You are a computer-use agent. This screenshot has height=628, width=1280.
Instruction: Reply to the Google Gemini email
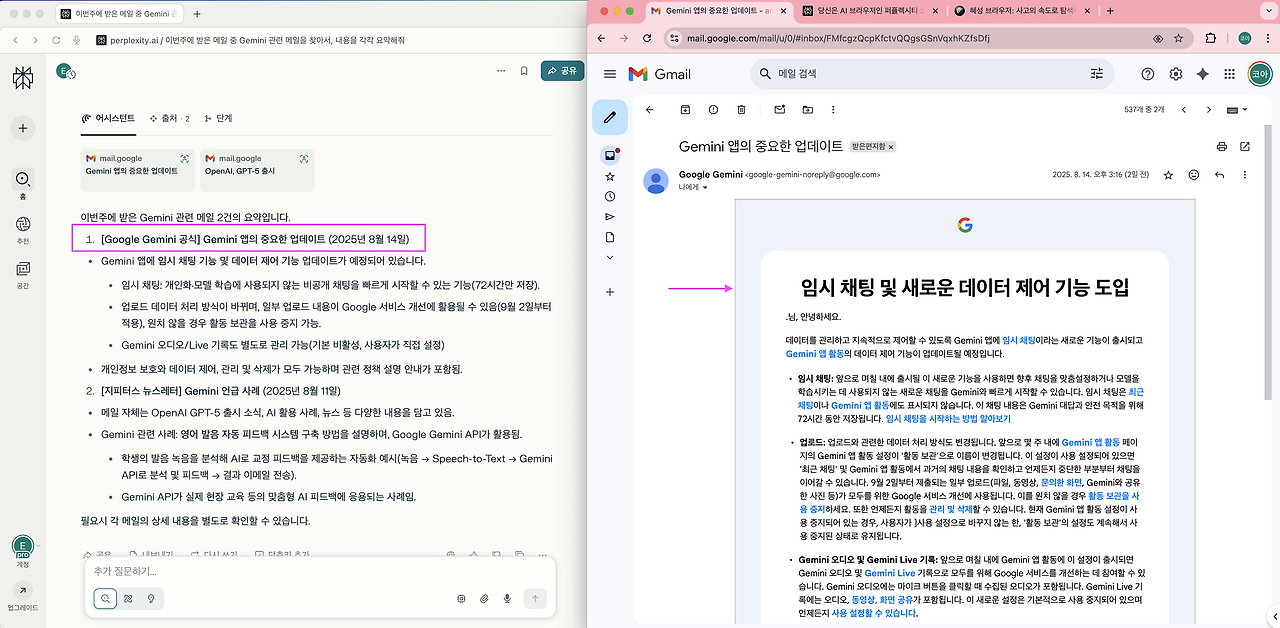point(1219,174)
